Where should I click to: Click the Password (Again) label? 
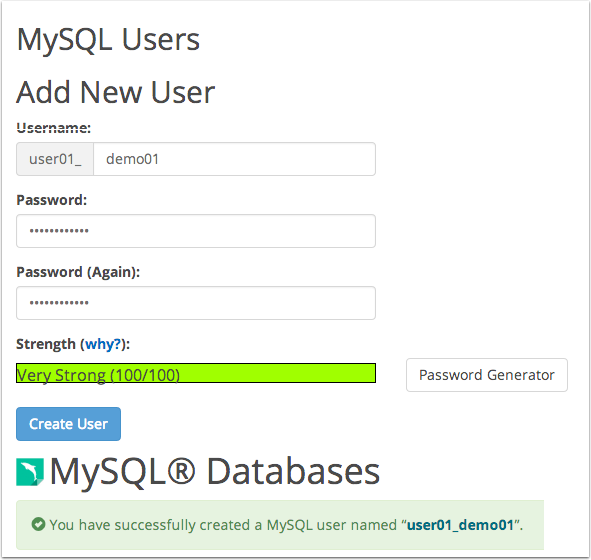[78, 272]
